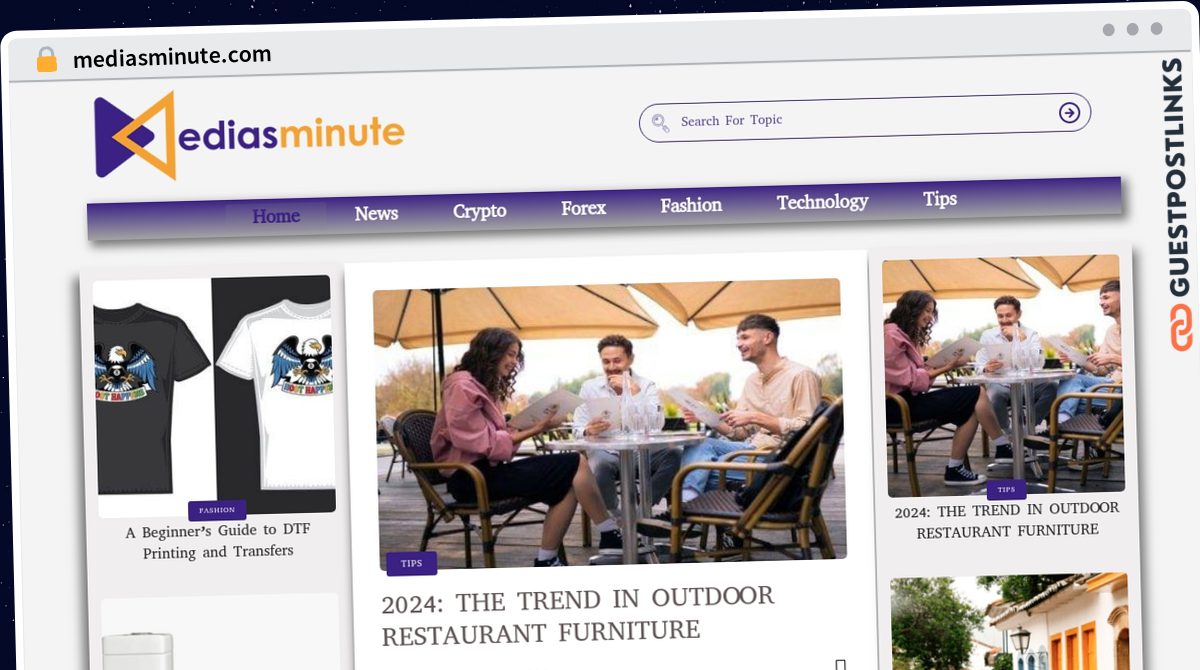The height and width of the screenshot is (670, 1200).
Task: Open the Home menu item
Action: point(276,216)
